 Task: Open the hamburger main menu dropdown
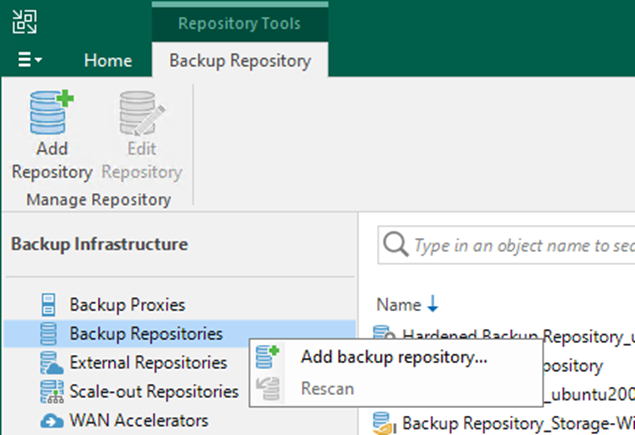point(30,60)
